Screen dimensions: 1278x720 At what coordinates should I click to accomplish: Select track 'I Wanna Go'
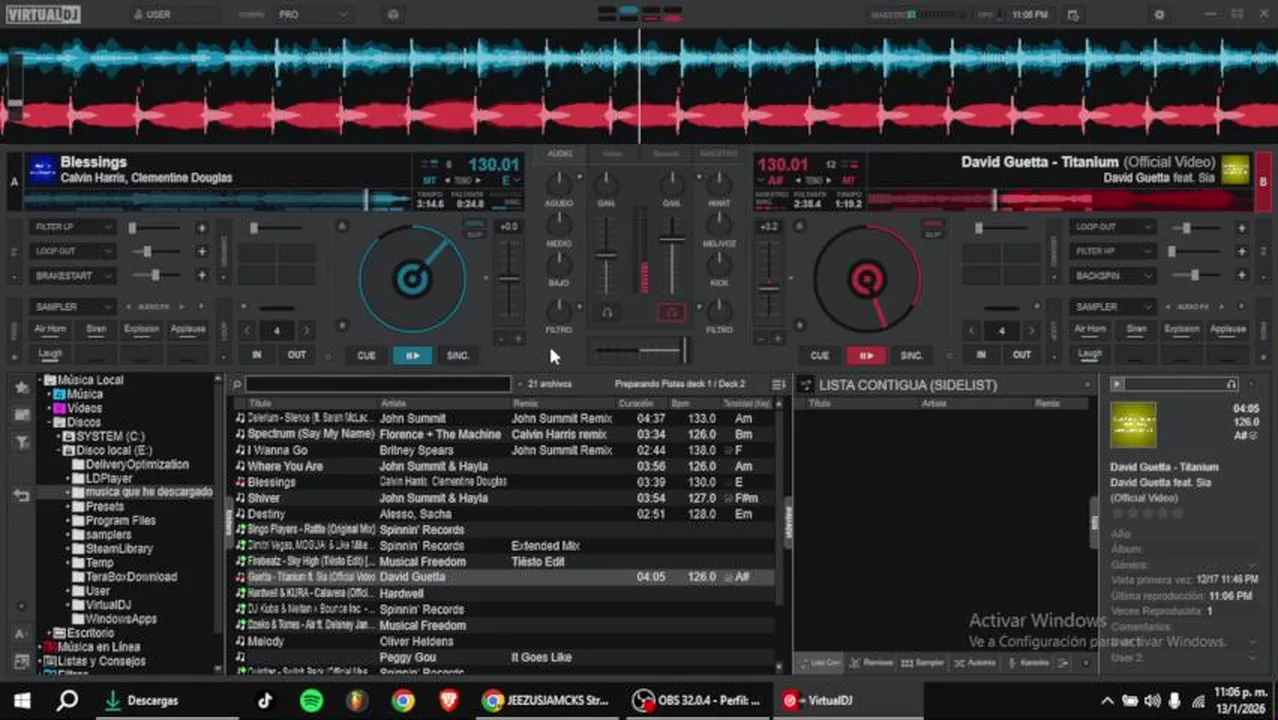(505, 450)
